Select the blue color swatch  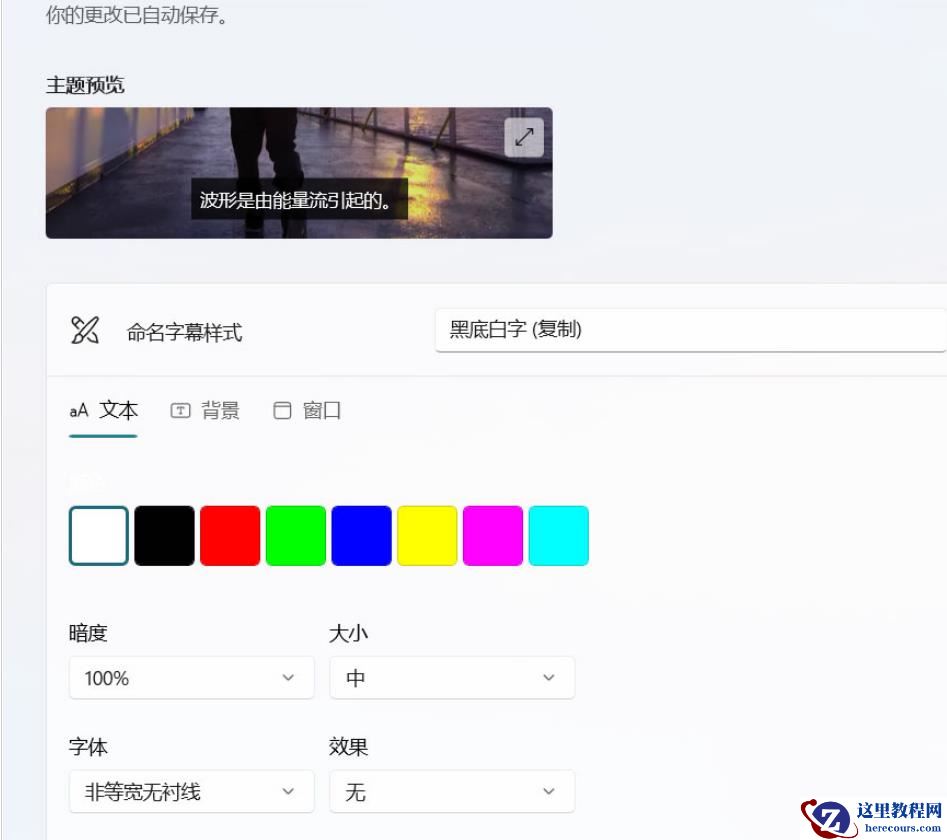[361, 535]
